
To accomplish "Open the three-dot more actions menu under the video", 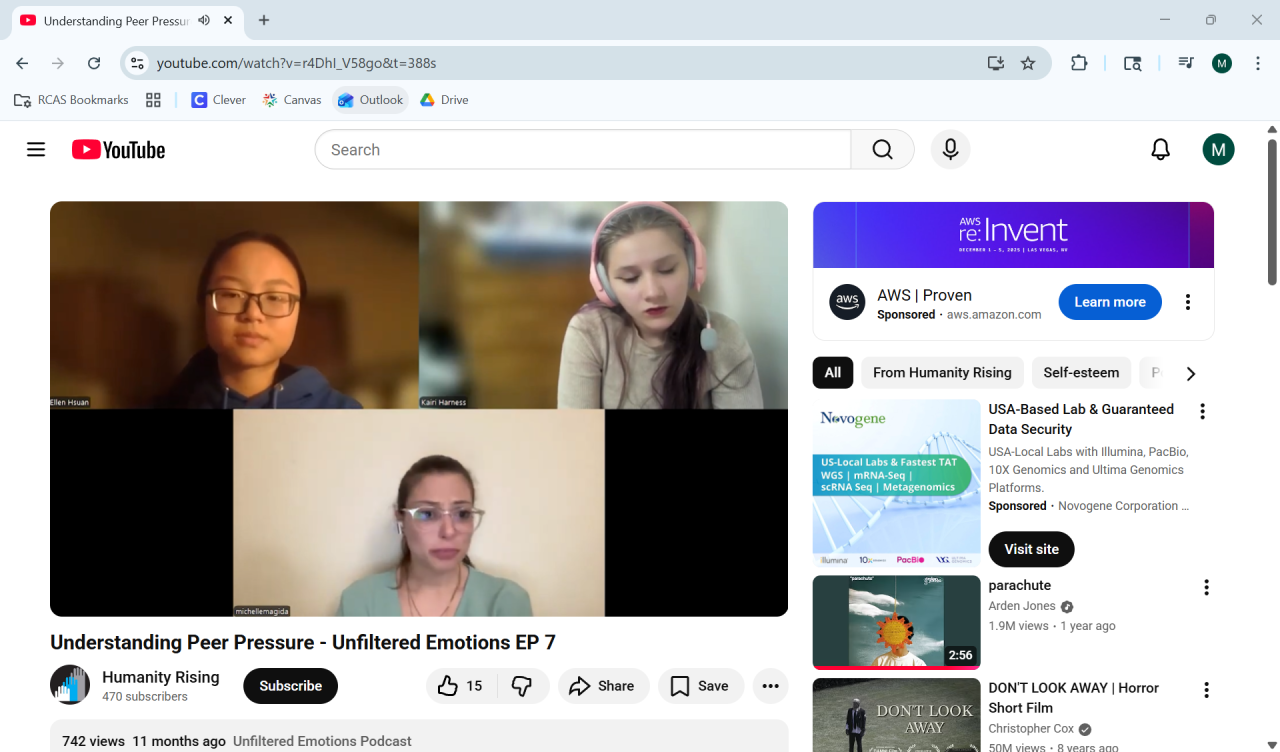I will click(770, 686).
